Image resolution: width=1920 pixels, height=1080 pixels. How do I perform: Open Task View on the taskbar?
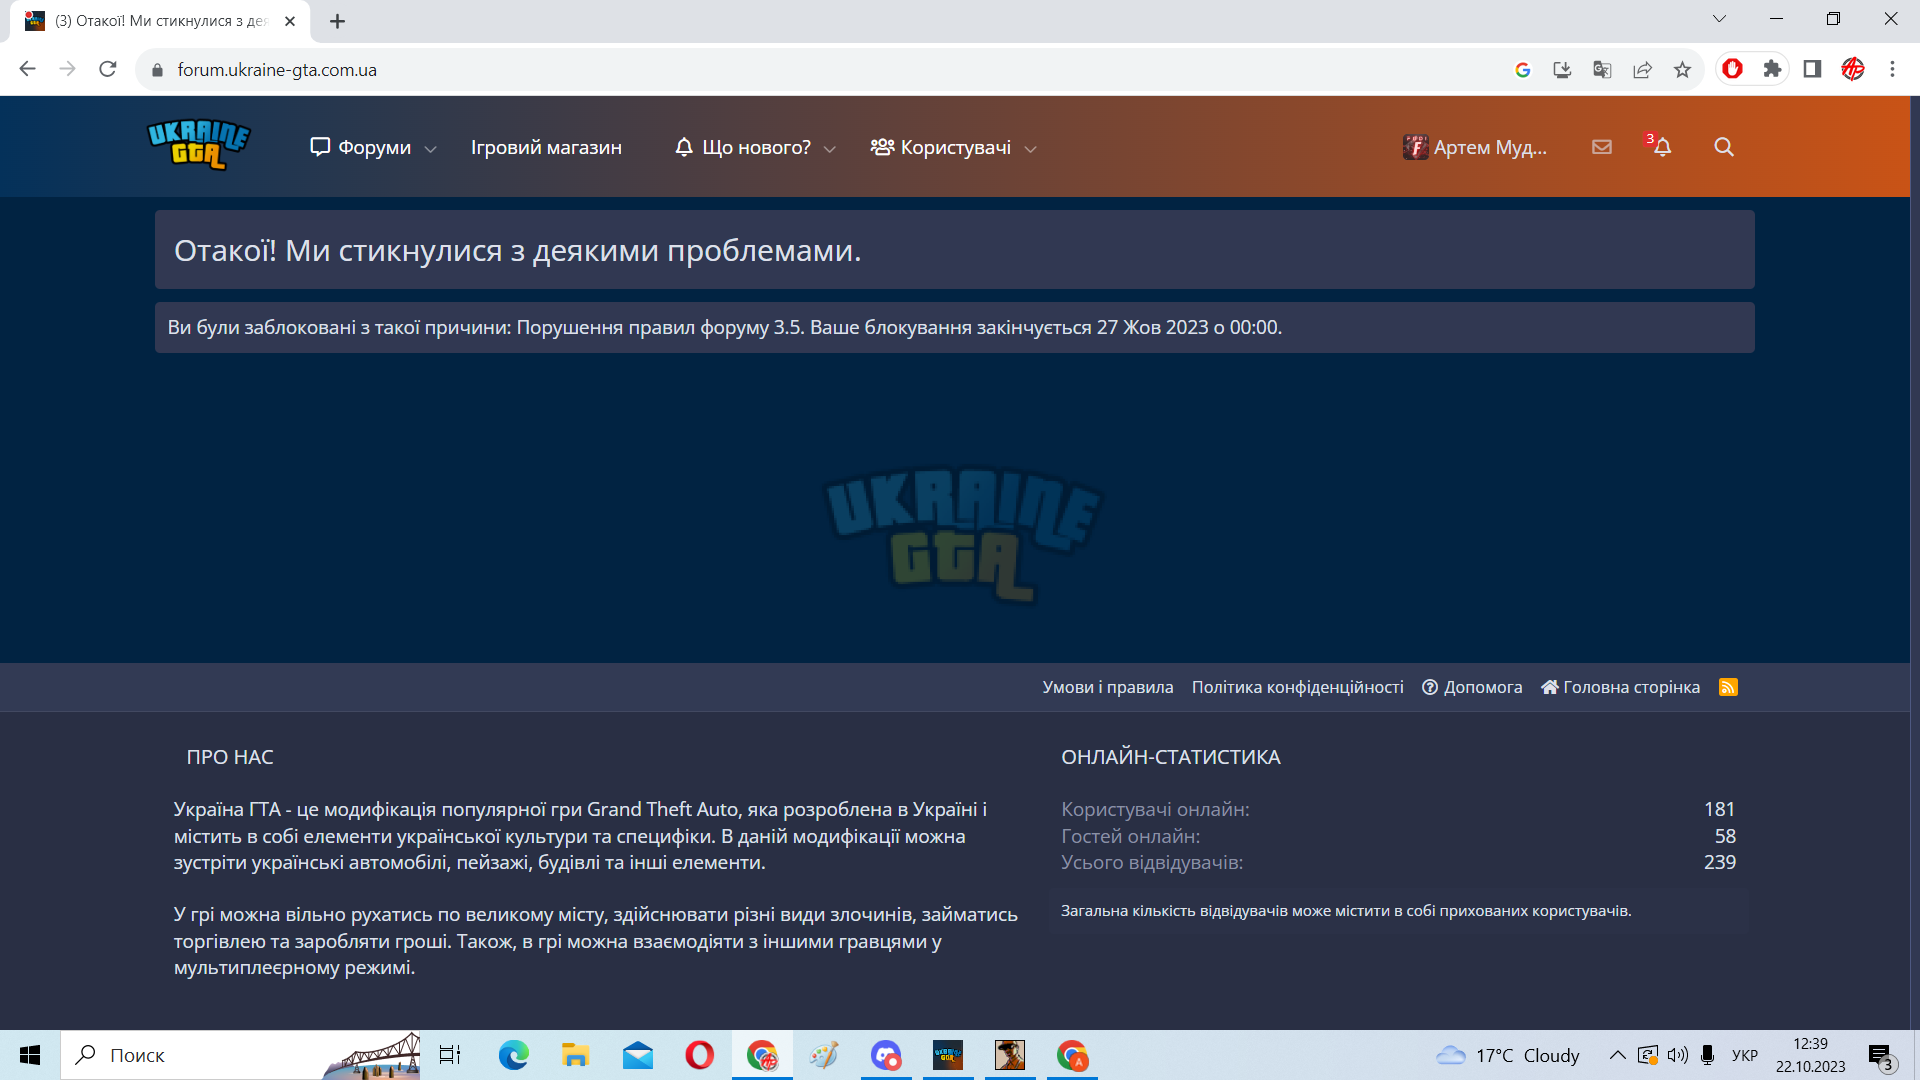(x=450, y=1055)
